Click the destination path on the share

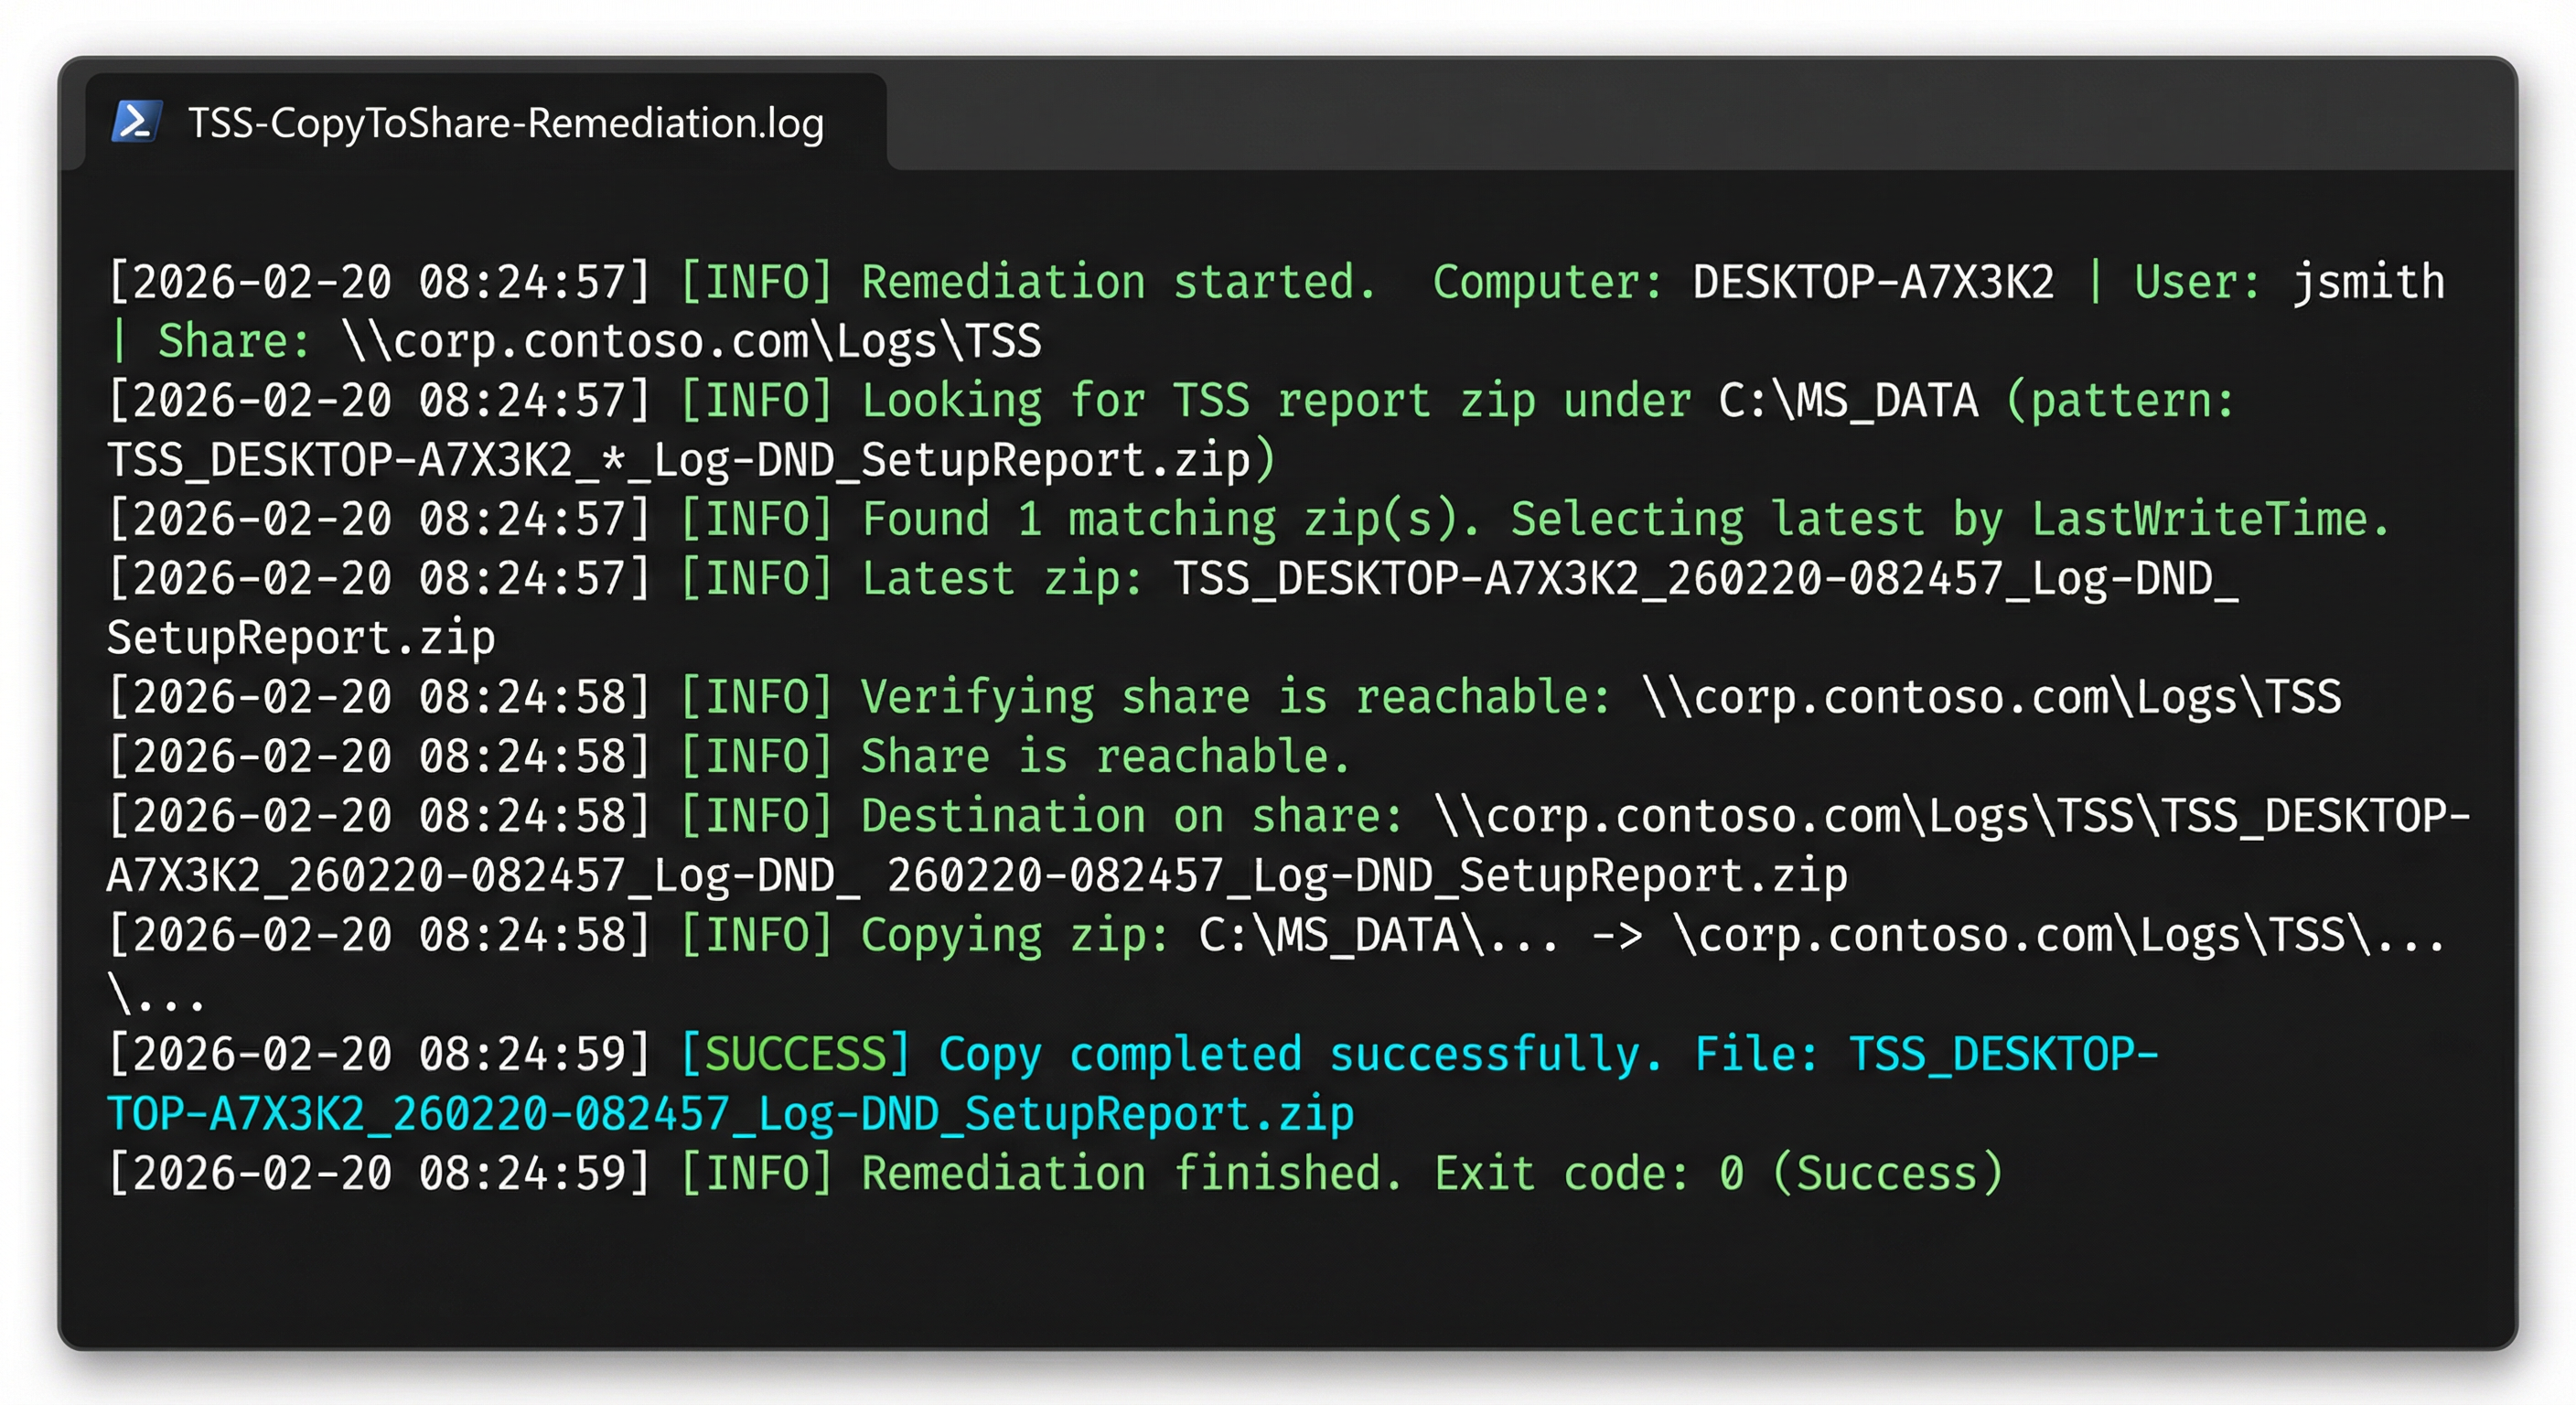point(1950,815)
